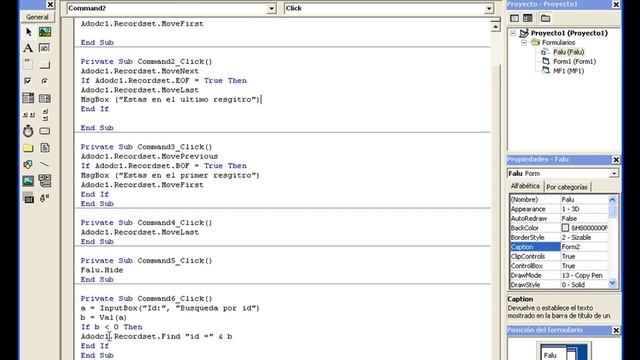The height and width of the screenshot is (360, 640).
Task: Click the Private Sub Command4_Click() line
Action: coord(147,223)
